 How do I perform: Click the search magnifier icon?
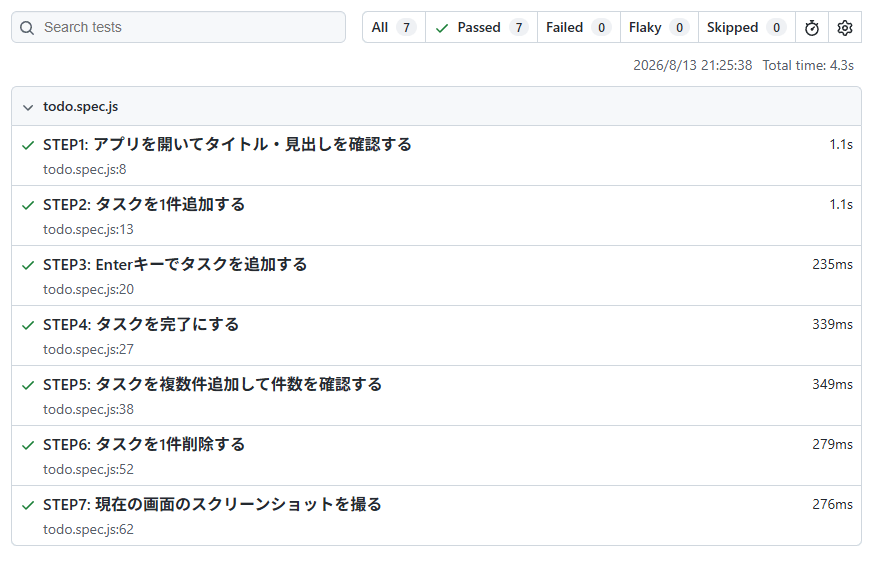[x=27, y=28]
